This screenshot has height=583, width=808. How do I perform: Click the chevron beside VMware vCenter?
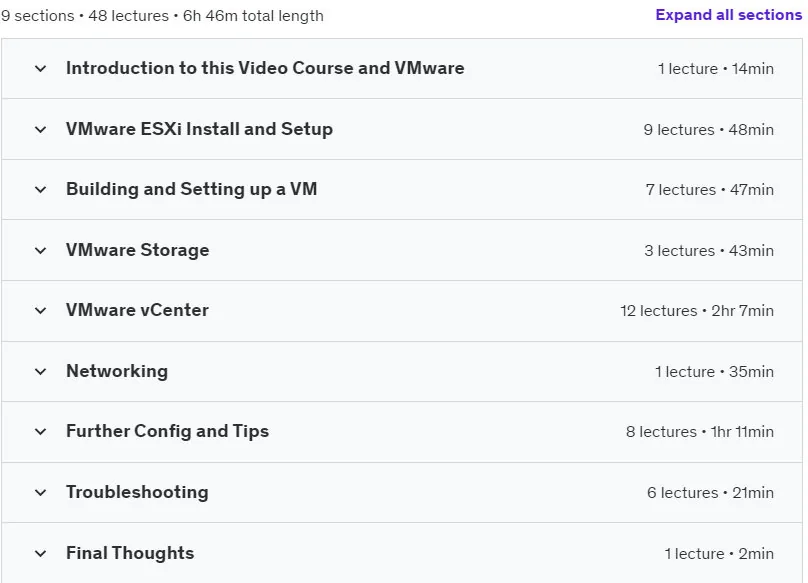(x=40, y=311)
